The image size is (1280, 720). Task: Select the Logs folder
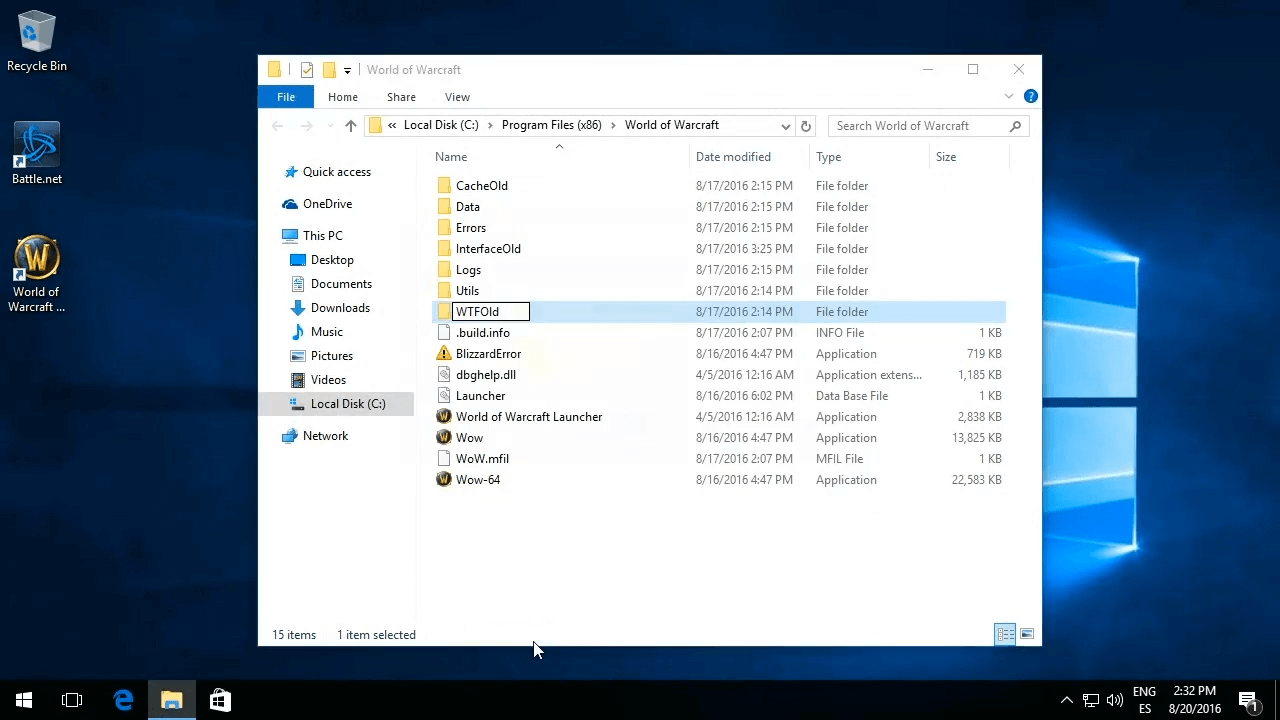[468, 270]
